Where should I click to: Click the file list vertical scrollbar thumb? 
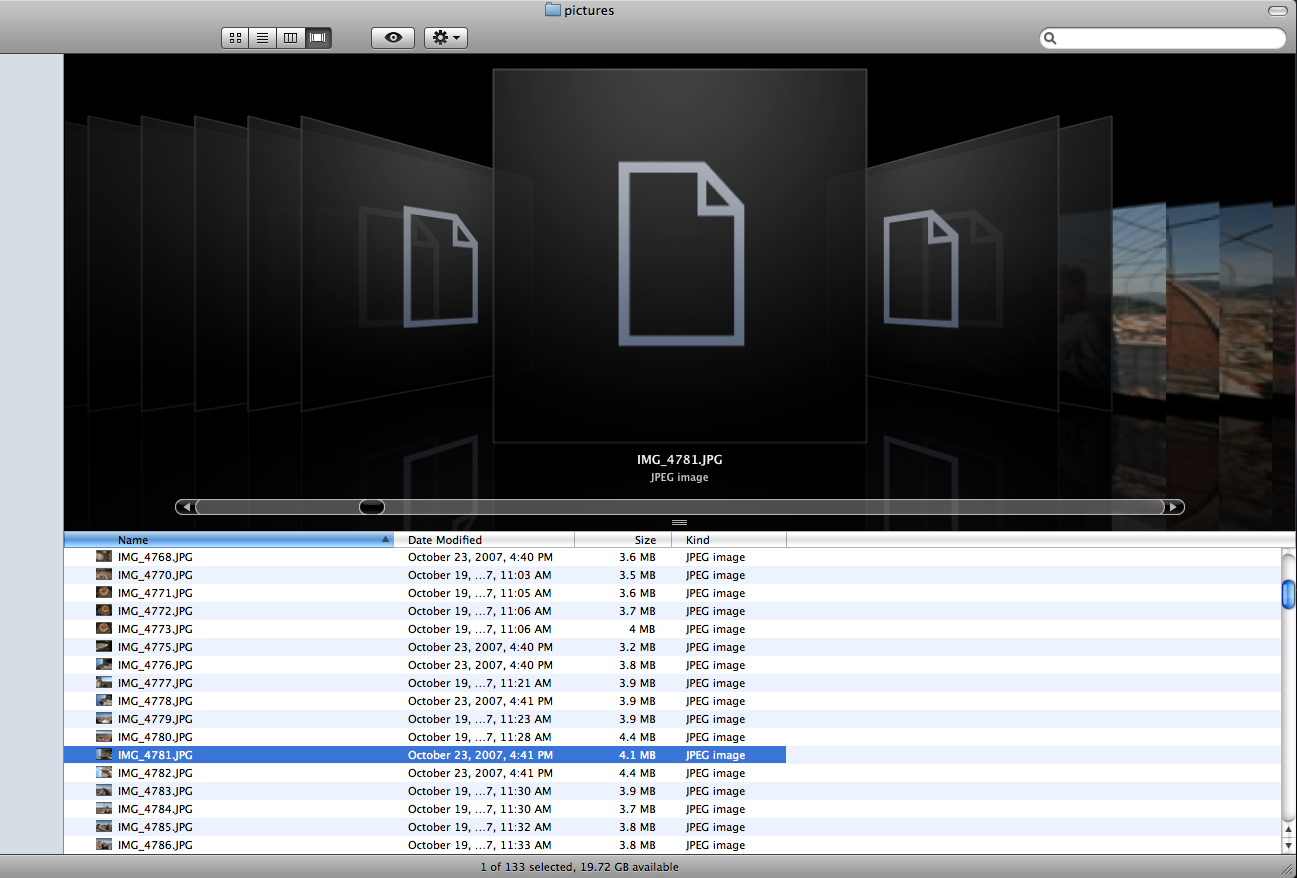coord(1289,594)
